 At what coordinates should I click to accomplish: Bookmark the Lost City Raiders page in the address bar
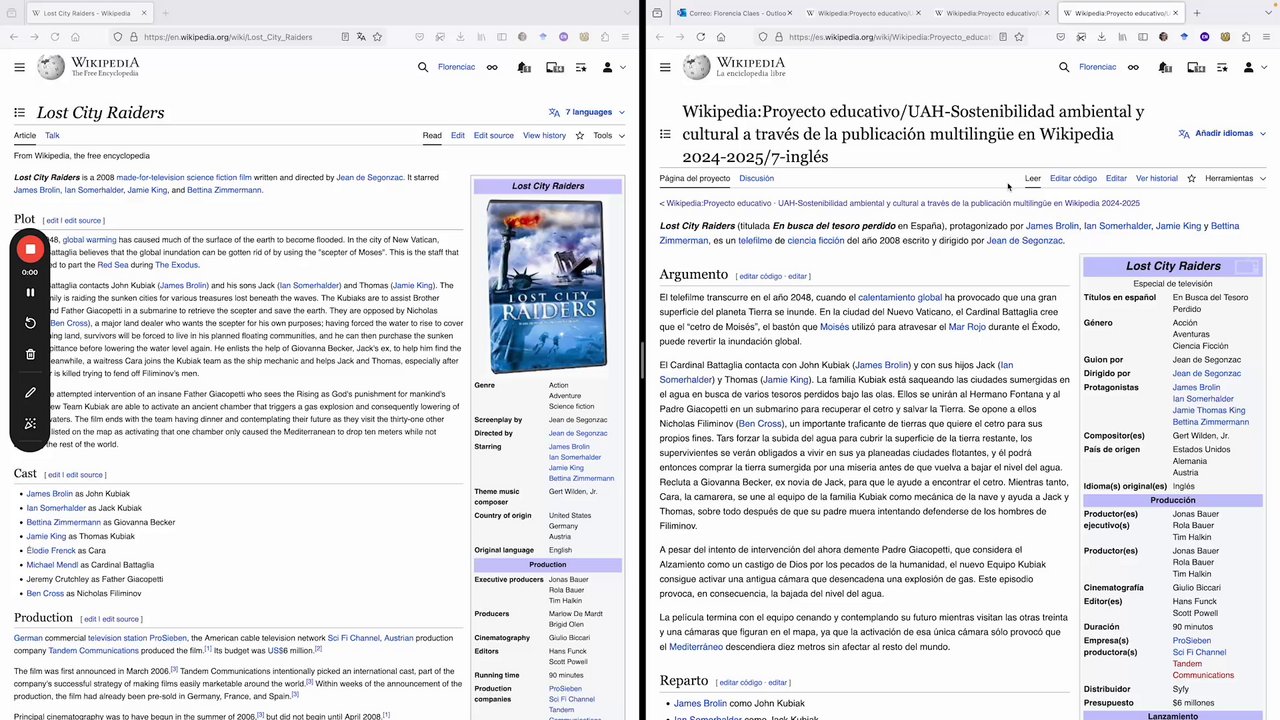(x=377, y=37)
